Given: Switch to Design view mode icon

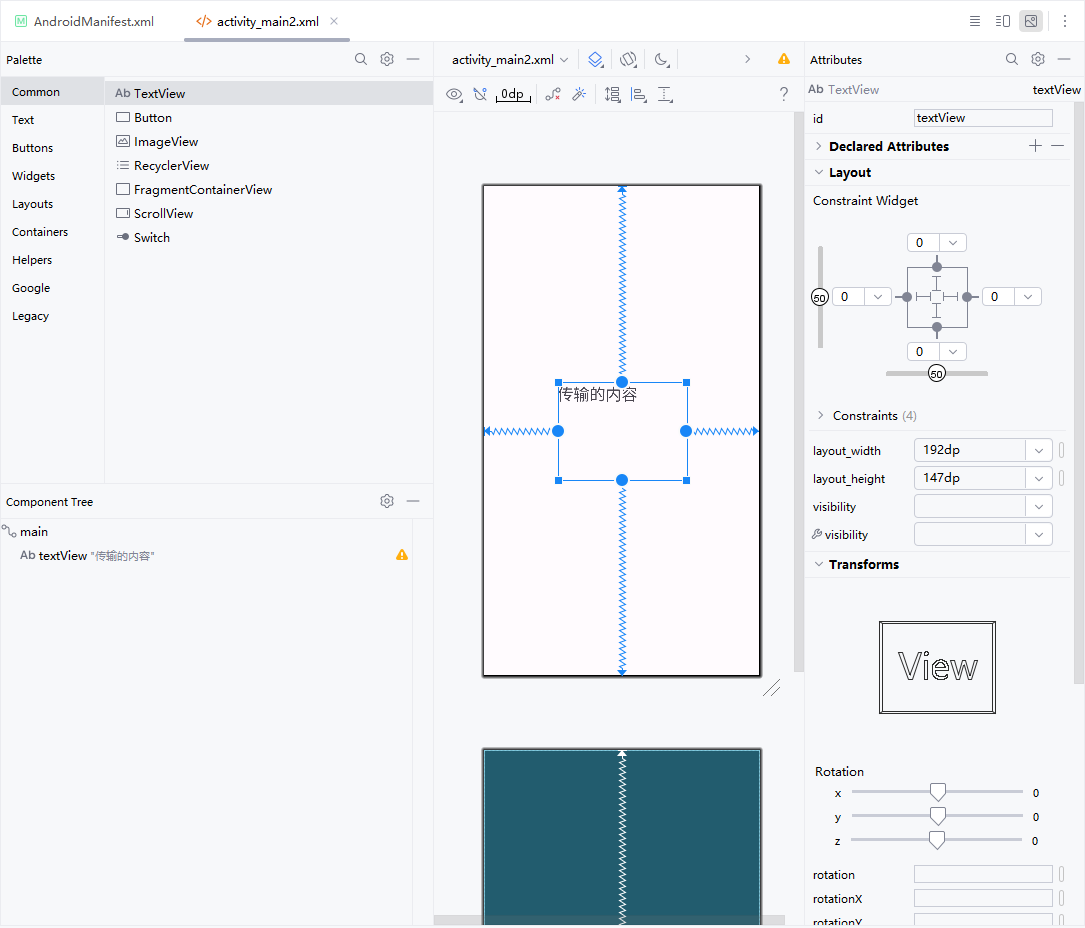Looking at the screenshot, I should point(1031,21).
